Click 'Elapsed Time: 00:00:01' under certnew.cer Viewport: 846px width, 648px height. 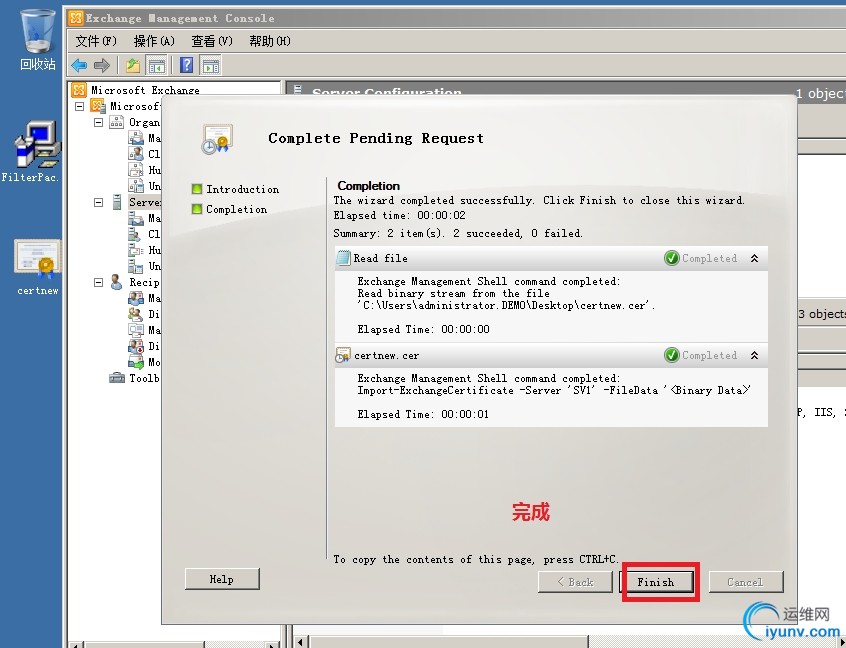(x=423, y=414)
